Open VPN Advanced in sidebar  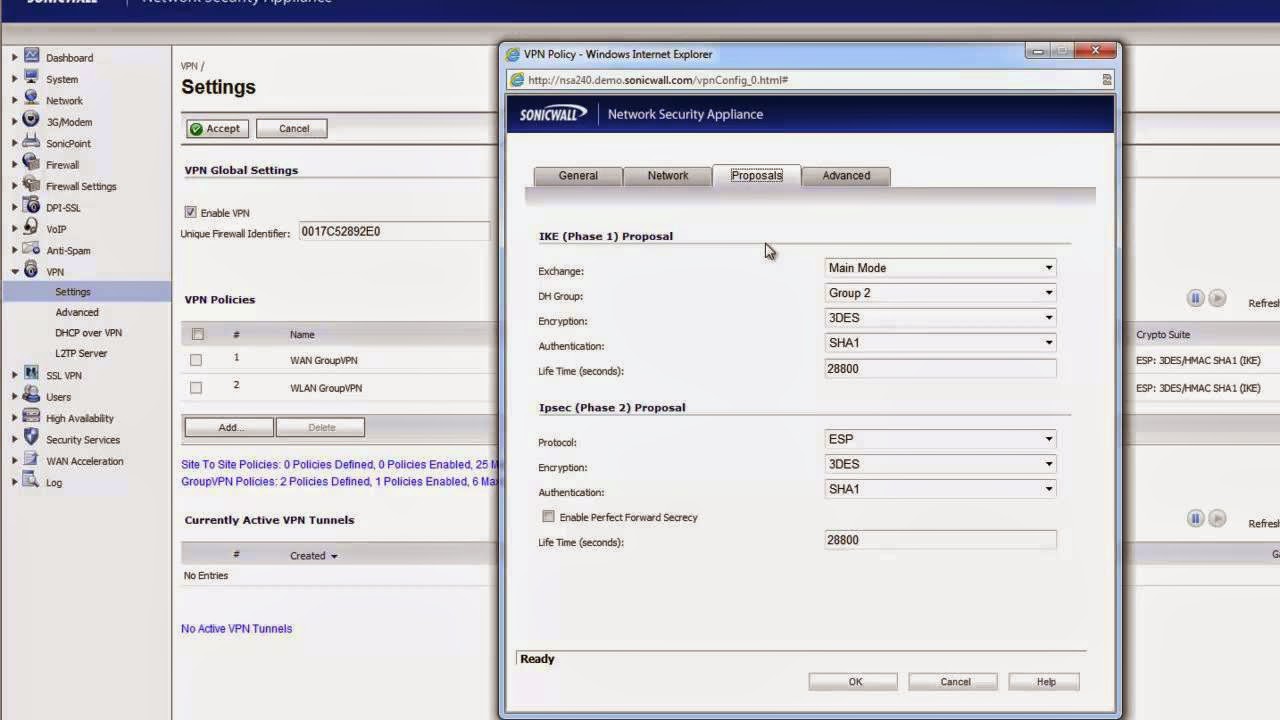pos(77,312)
